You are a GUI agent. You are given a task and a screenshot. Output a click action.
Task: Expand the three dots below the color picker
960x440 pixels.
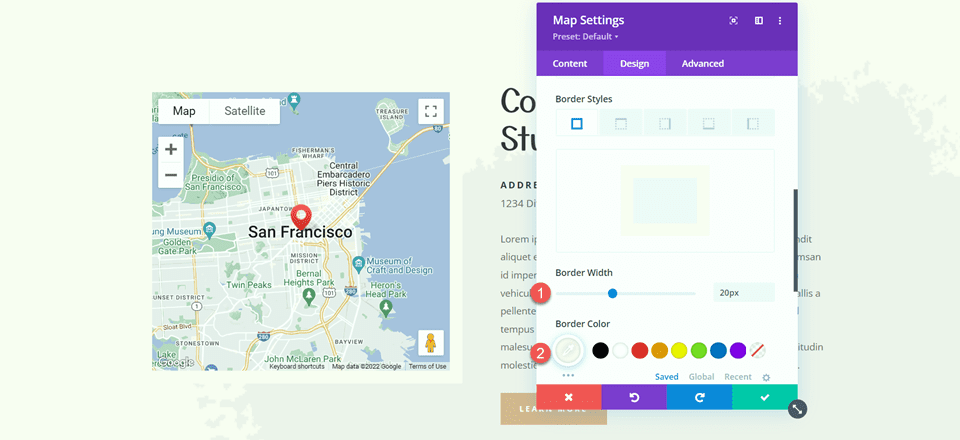(568, 375)
